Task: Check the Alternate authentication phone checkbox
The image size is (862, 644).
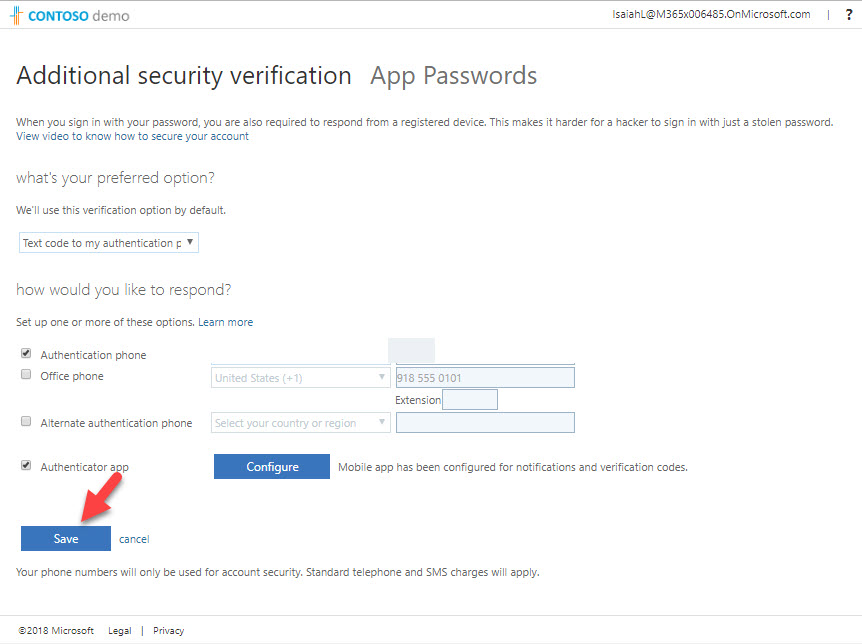Action: 26,422
